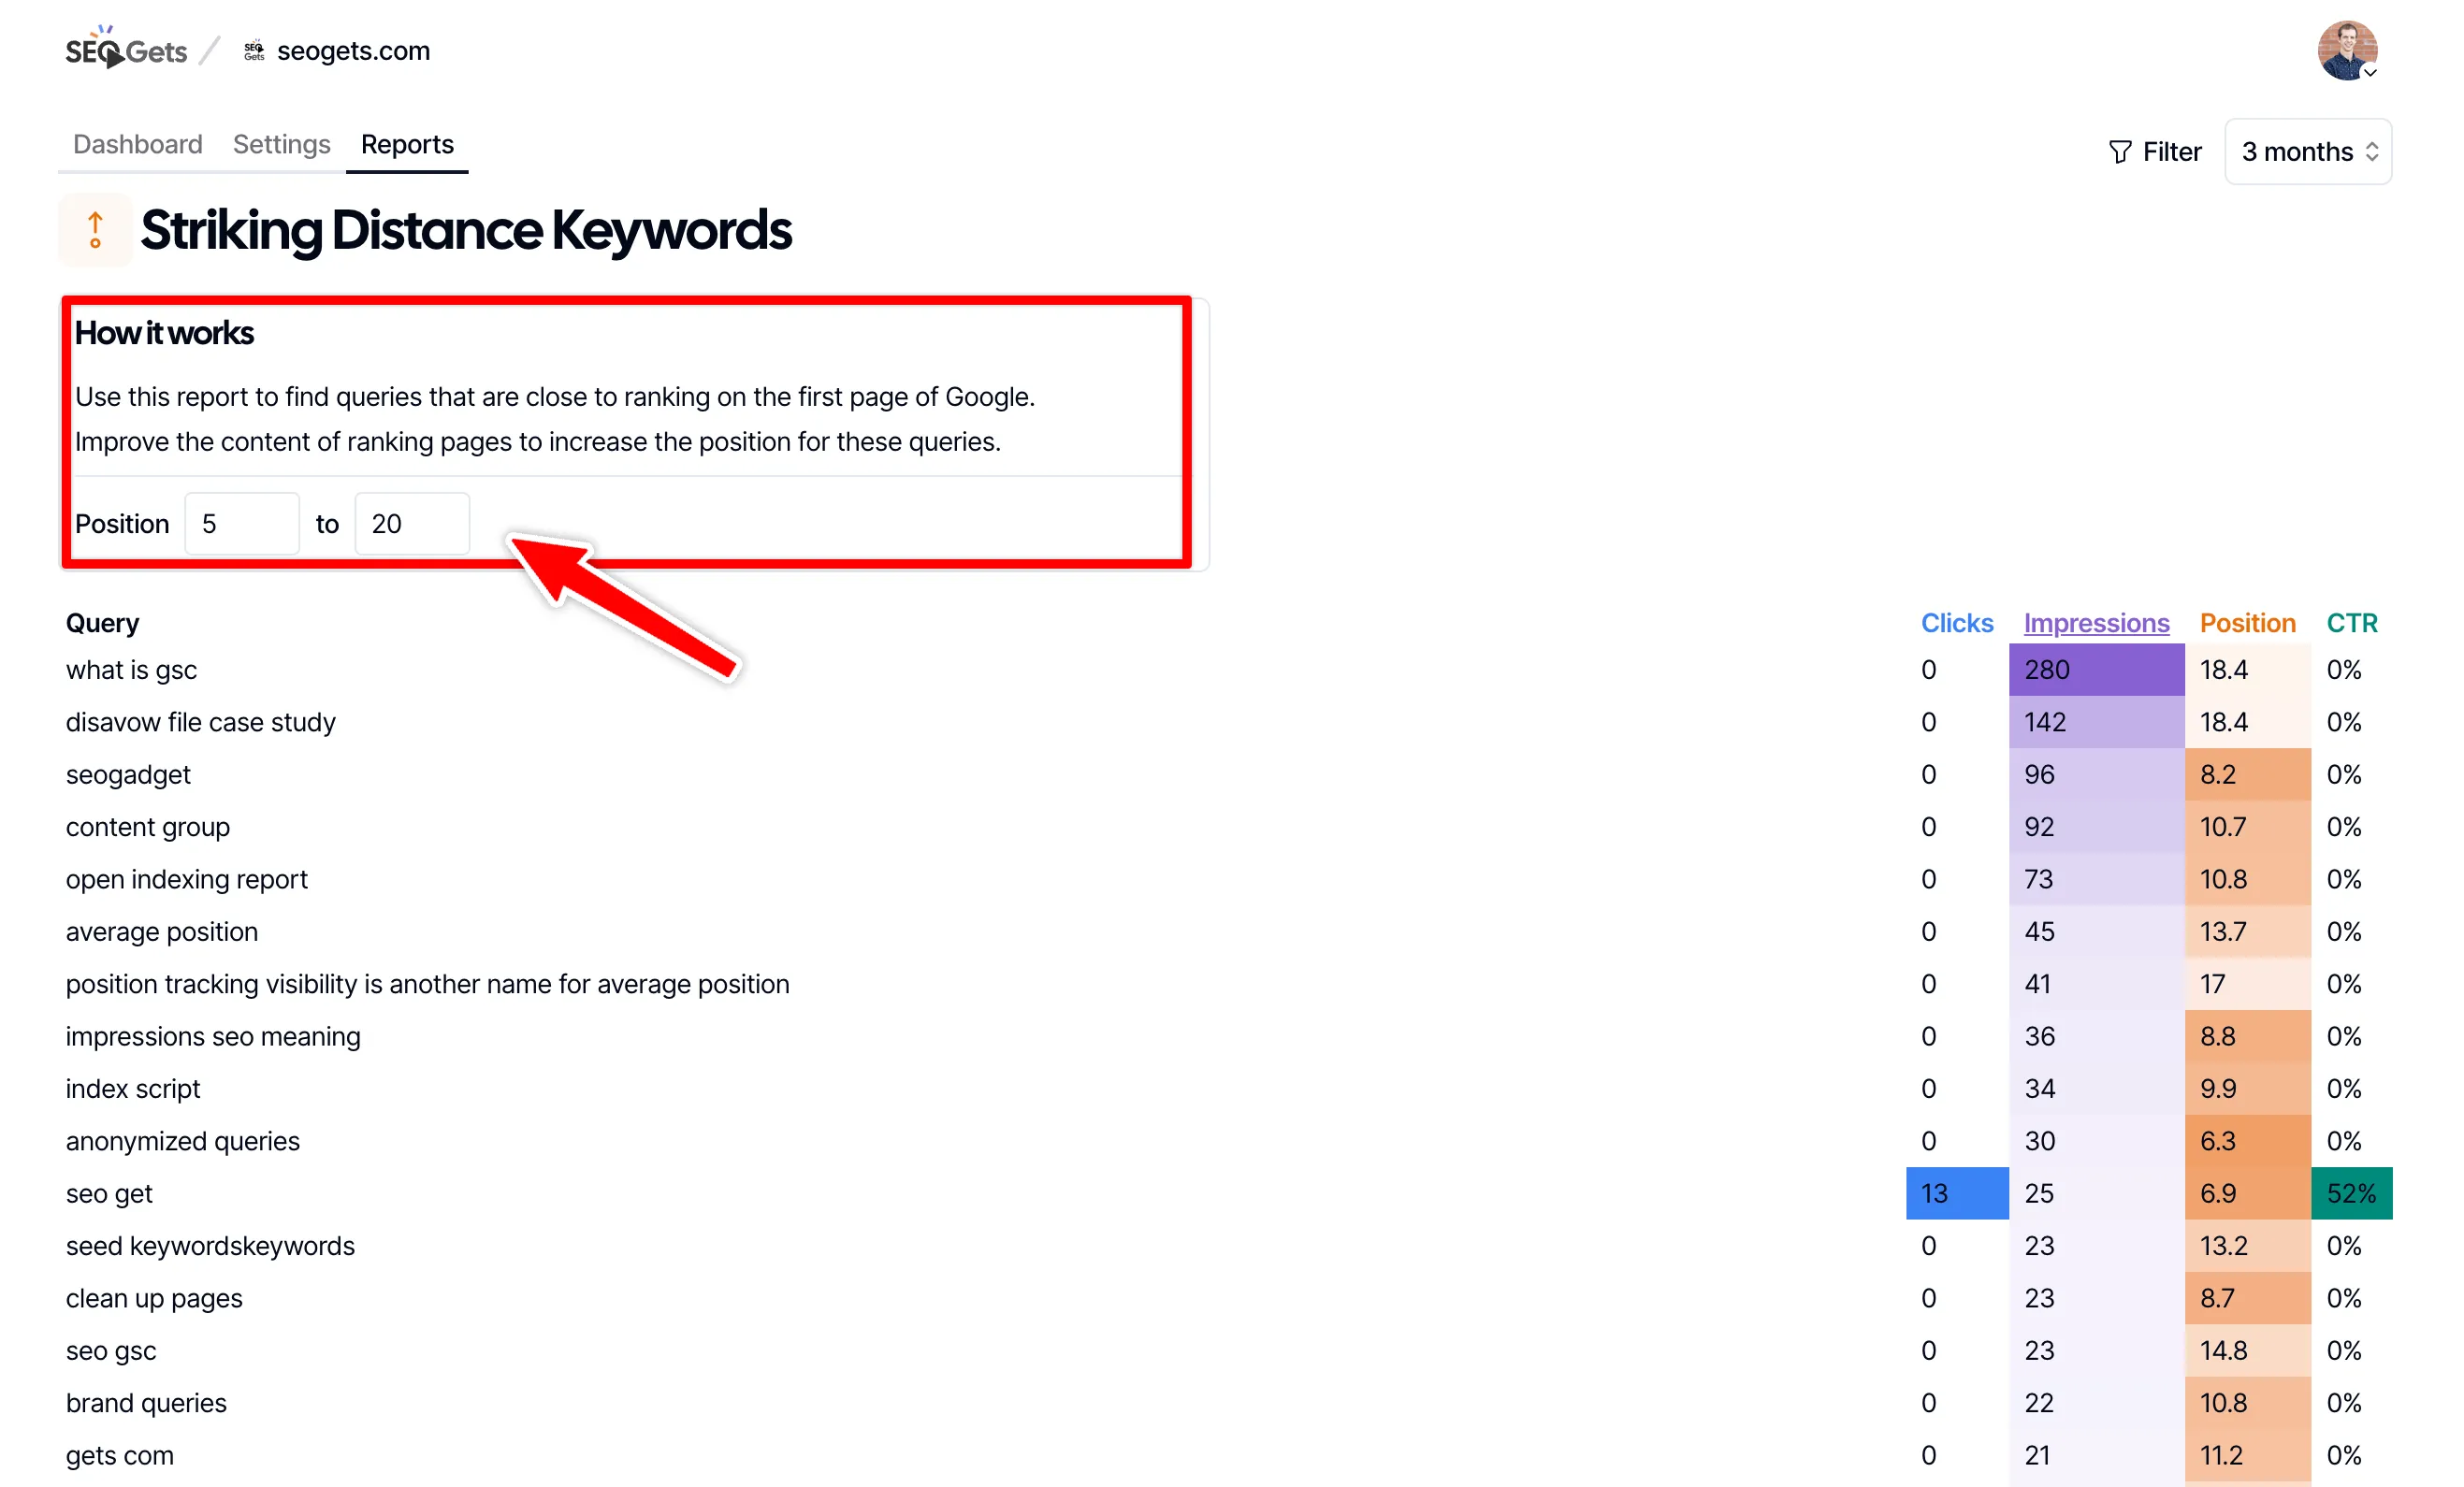Click the seogets.com site favicon
The image size is (2464, 1487).
254,50
